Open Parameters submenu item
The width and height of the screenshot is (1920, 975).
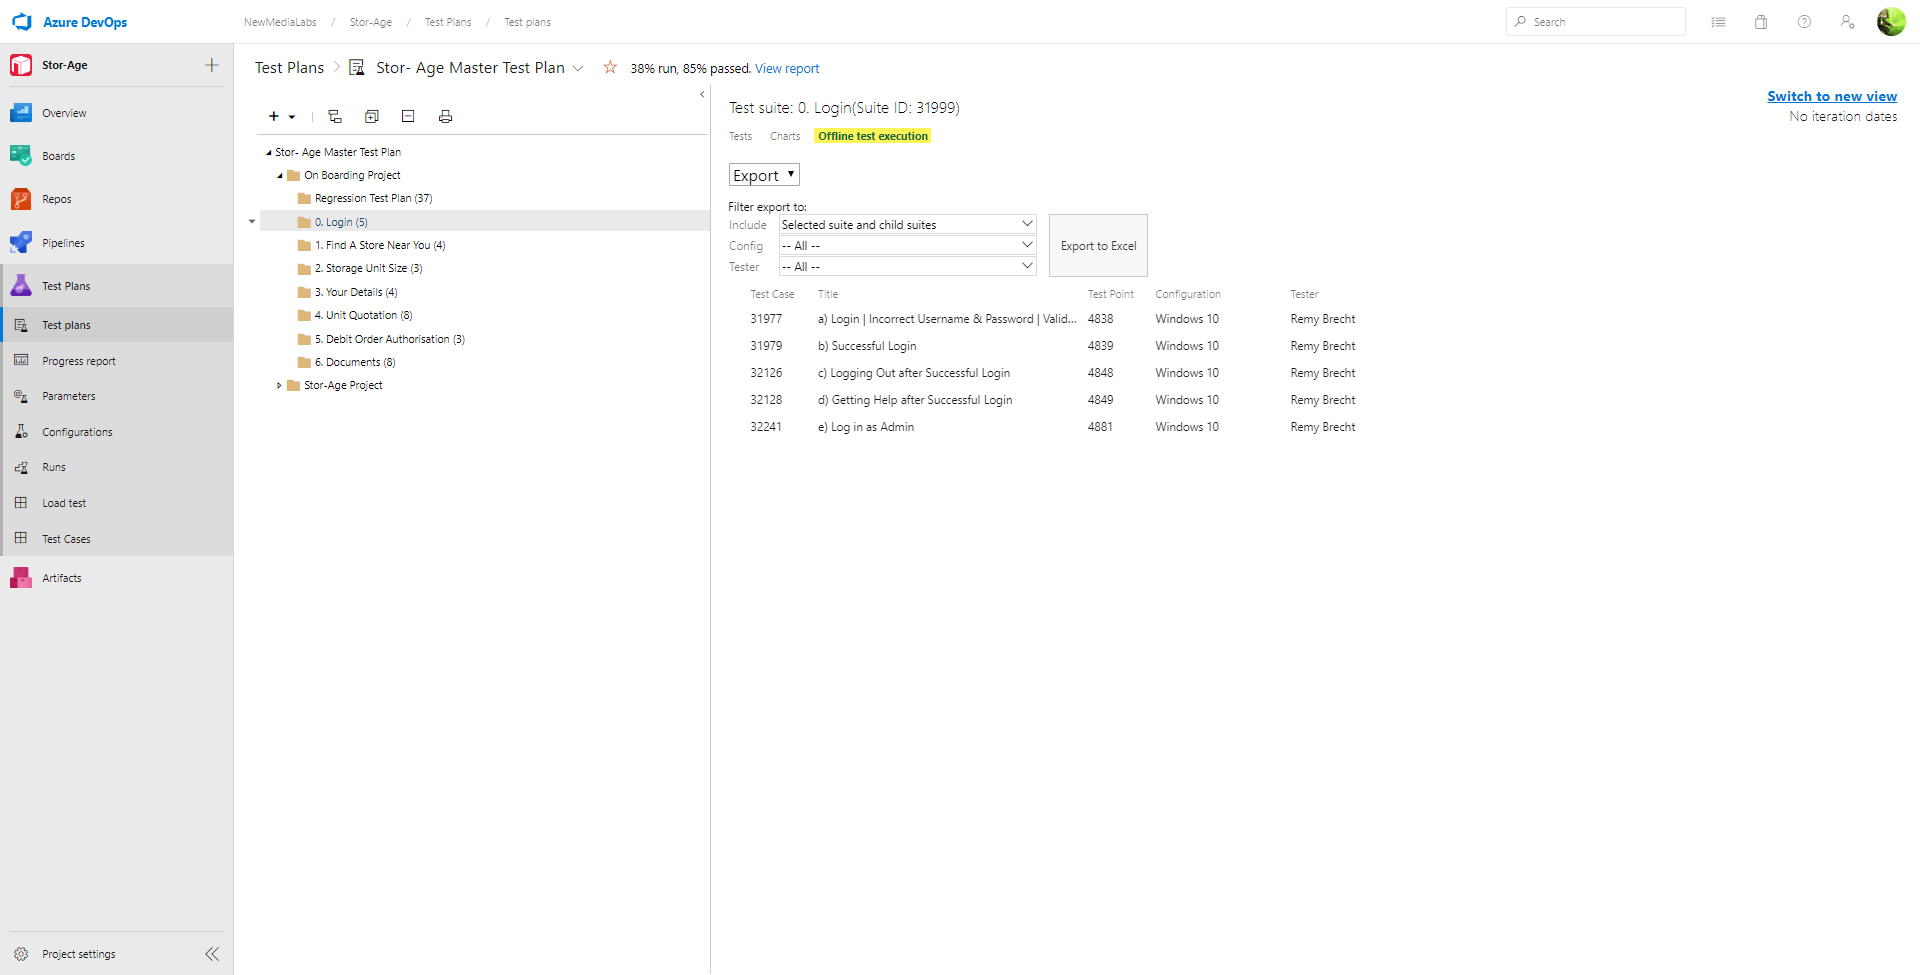(x=116, y=396)
